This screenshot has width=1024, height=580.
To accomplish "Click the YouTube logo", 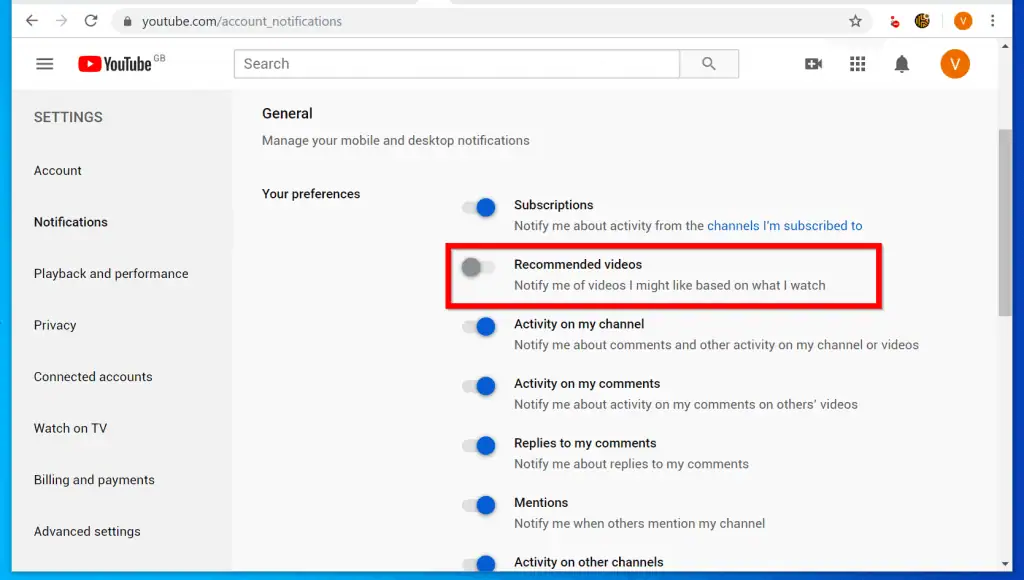I will coord(115,63).
